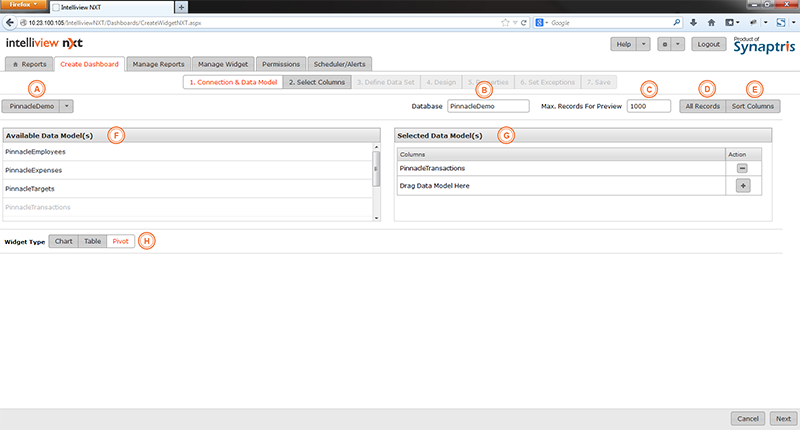Image resolution: width=800 pixels, height=430 pixels.
Task: Go to step 2 Select Columns
Action: tap(316, 83)
